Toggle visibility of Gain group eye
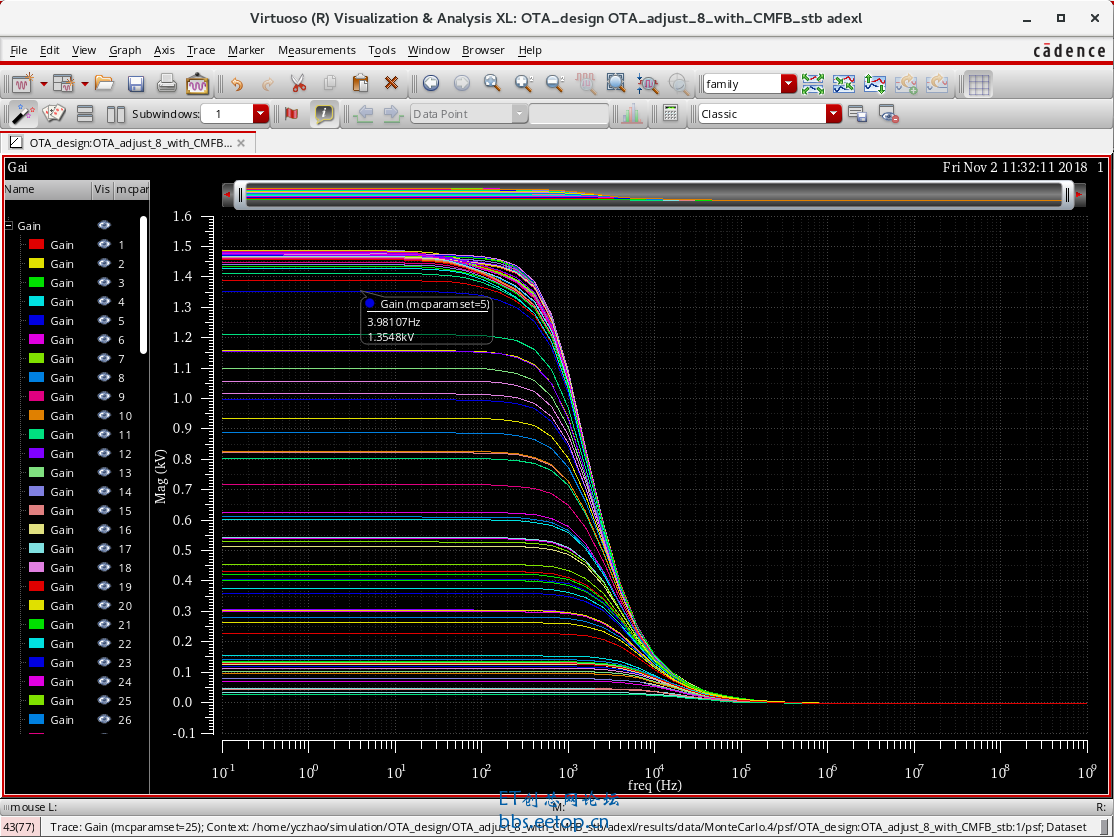 point(104,225)
